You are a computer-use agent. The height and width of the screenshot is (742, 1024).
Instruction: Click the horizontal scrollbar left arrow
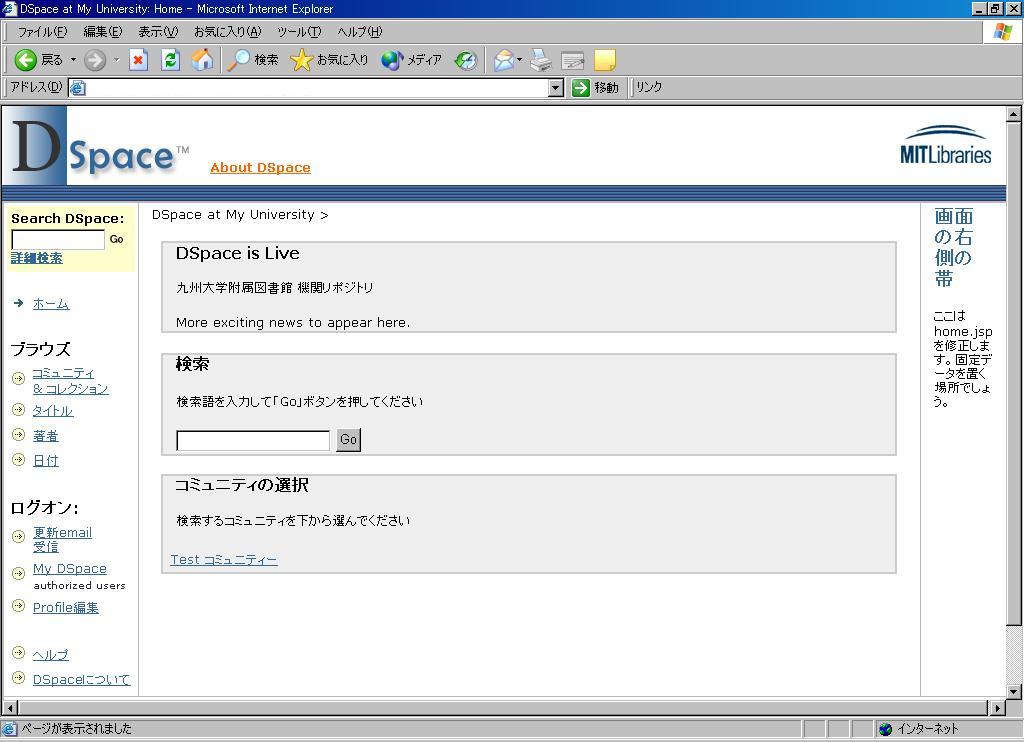(10, 707)
